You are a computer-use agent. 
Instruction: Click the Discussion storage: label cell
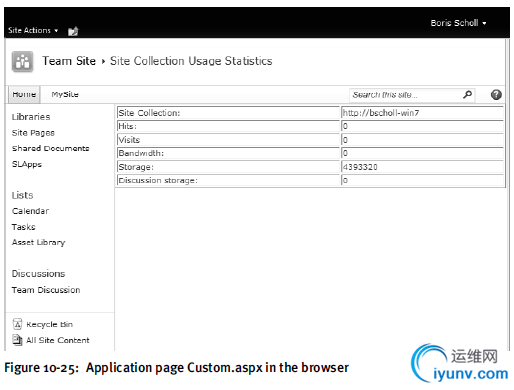(228, 180)
